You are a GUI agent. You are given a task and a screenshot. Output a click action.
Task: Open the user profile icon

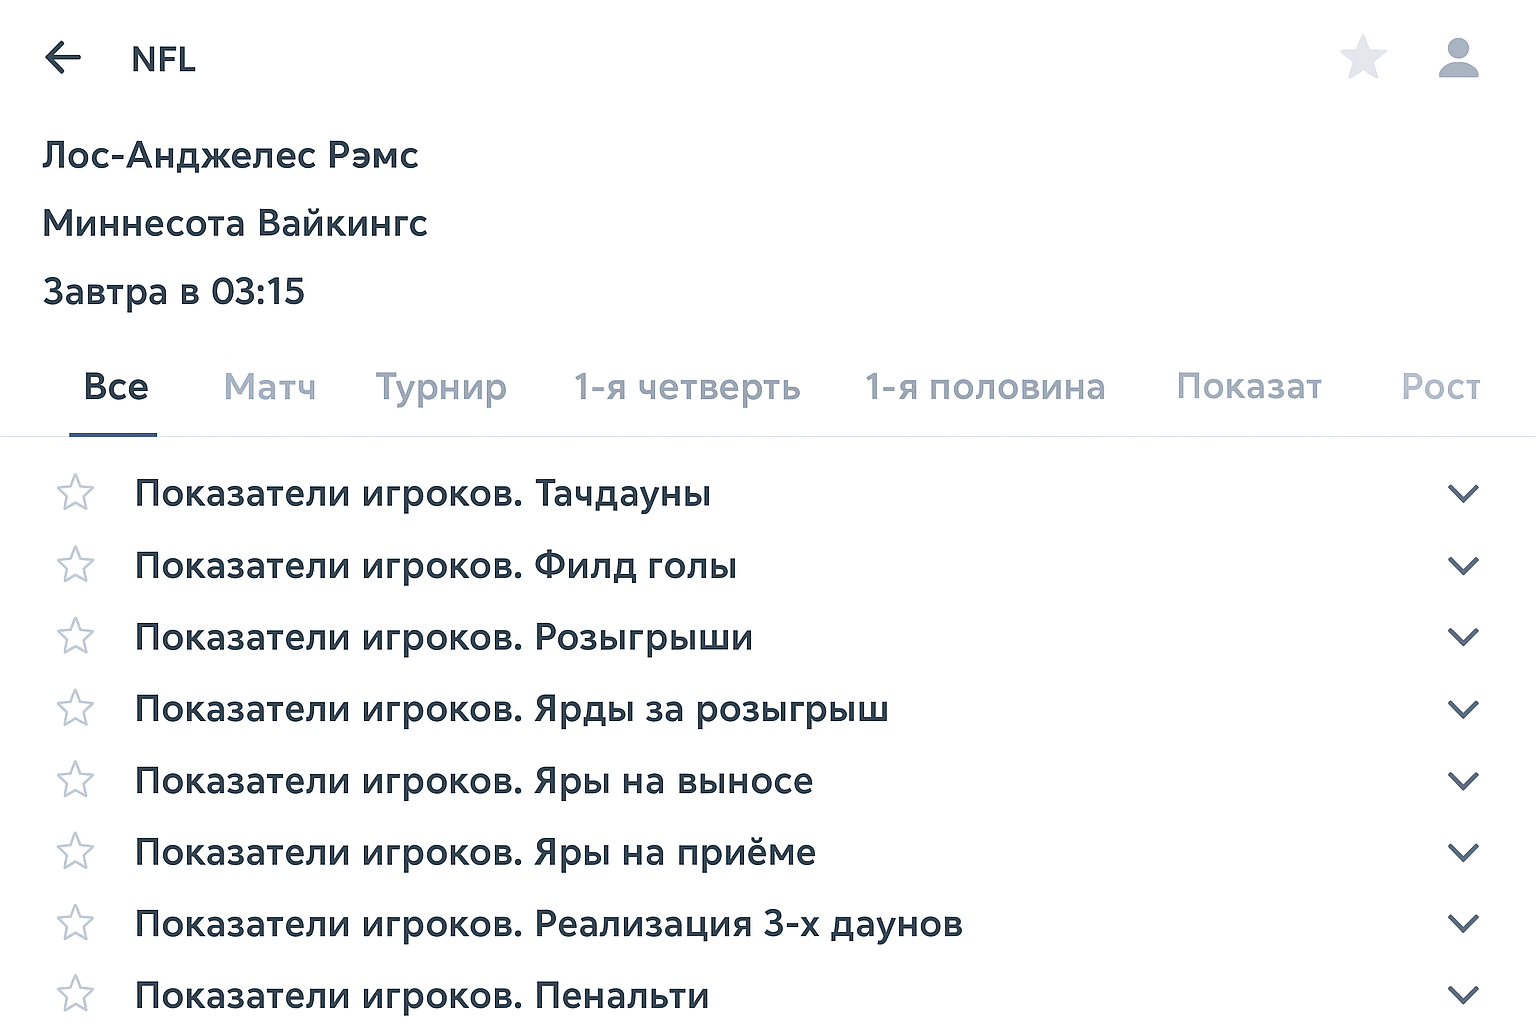[1458, 58]
